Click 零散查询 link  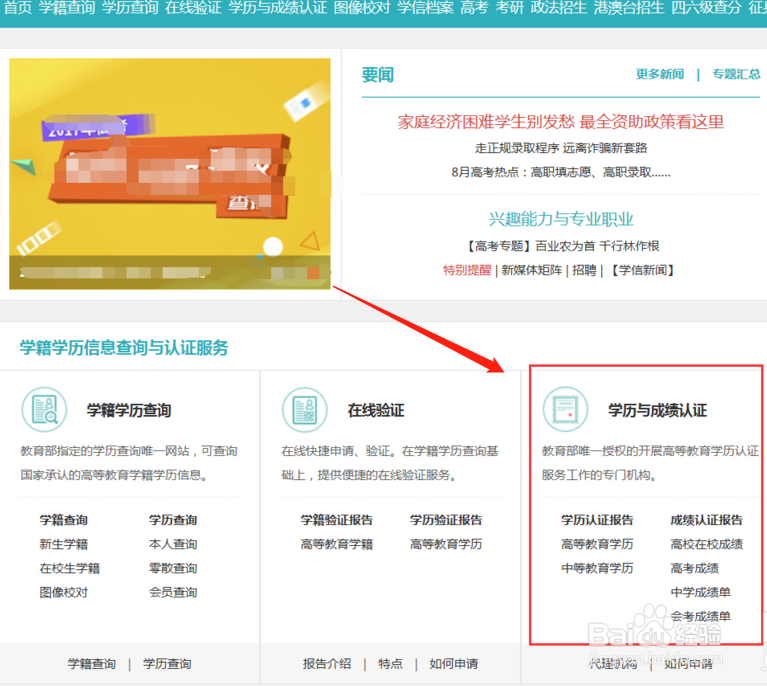click(173, 568)
